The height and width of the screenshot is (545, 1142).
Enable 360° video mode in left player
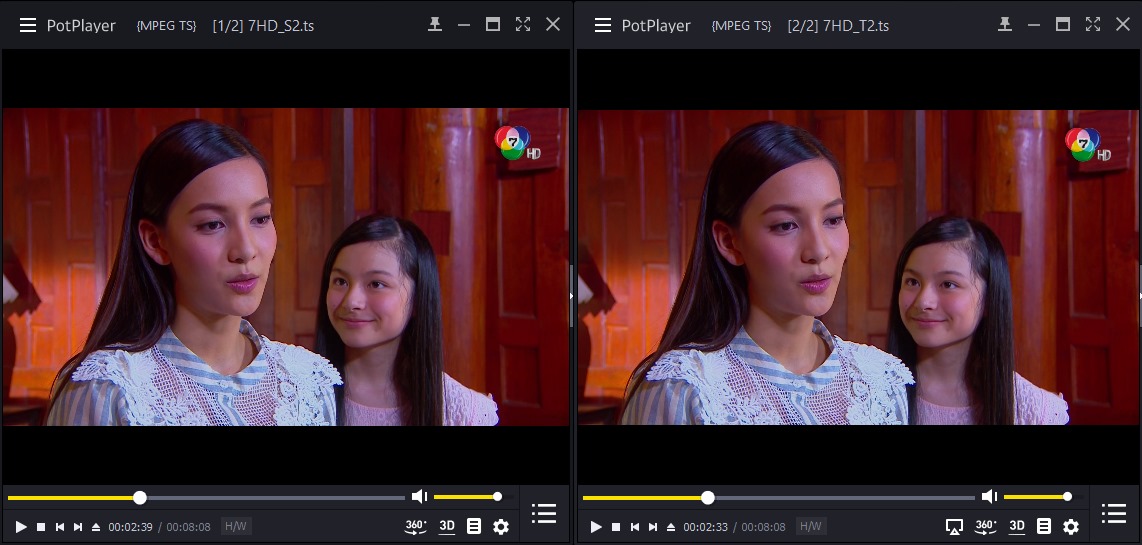416,526
